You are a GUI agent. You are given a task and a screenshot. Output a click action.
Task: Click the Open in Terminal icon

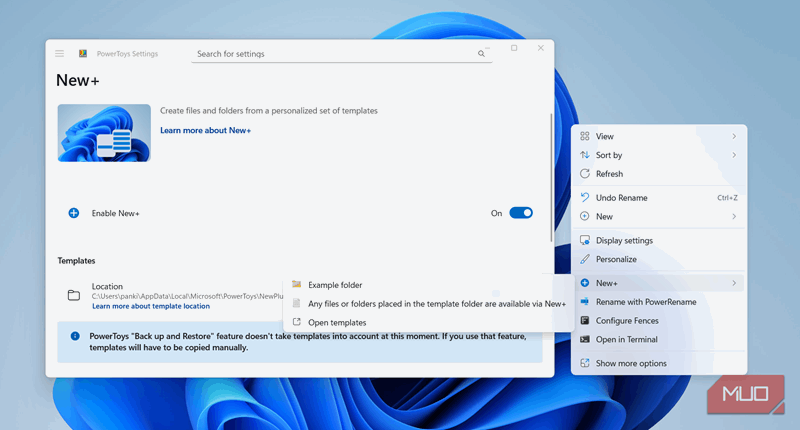585,340
